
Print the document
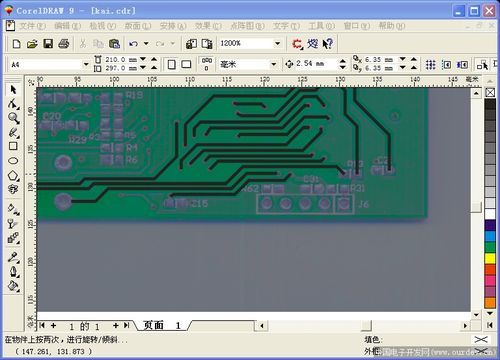[64, 44]
